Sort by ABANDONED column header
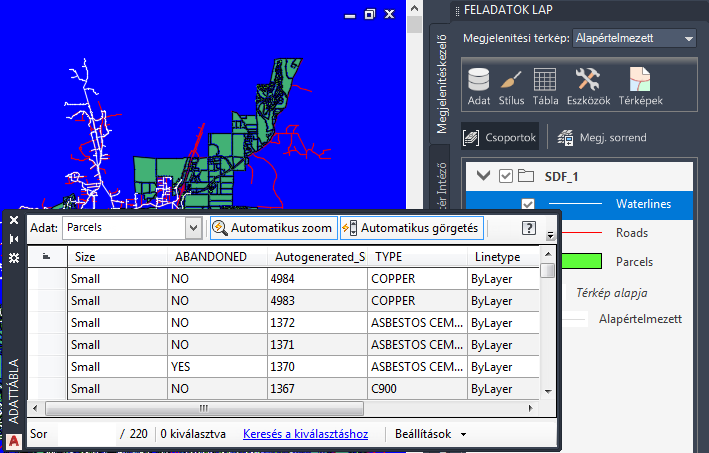This screenshot has height=453, width=709. point(217,257)
